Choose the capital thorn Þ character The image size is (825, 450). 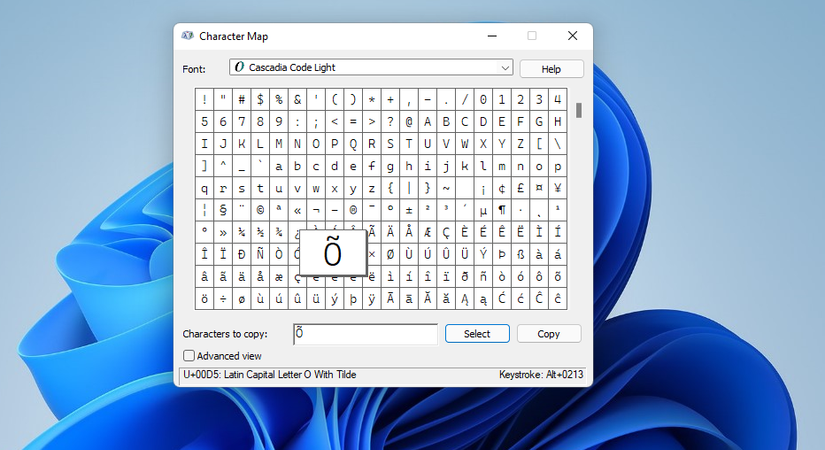coord(502,254)
